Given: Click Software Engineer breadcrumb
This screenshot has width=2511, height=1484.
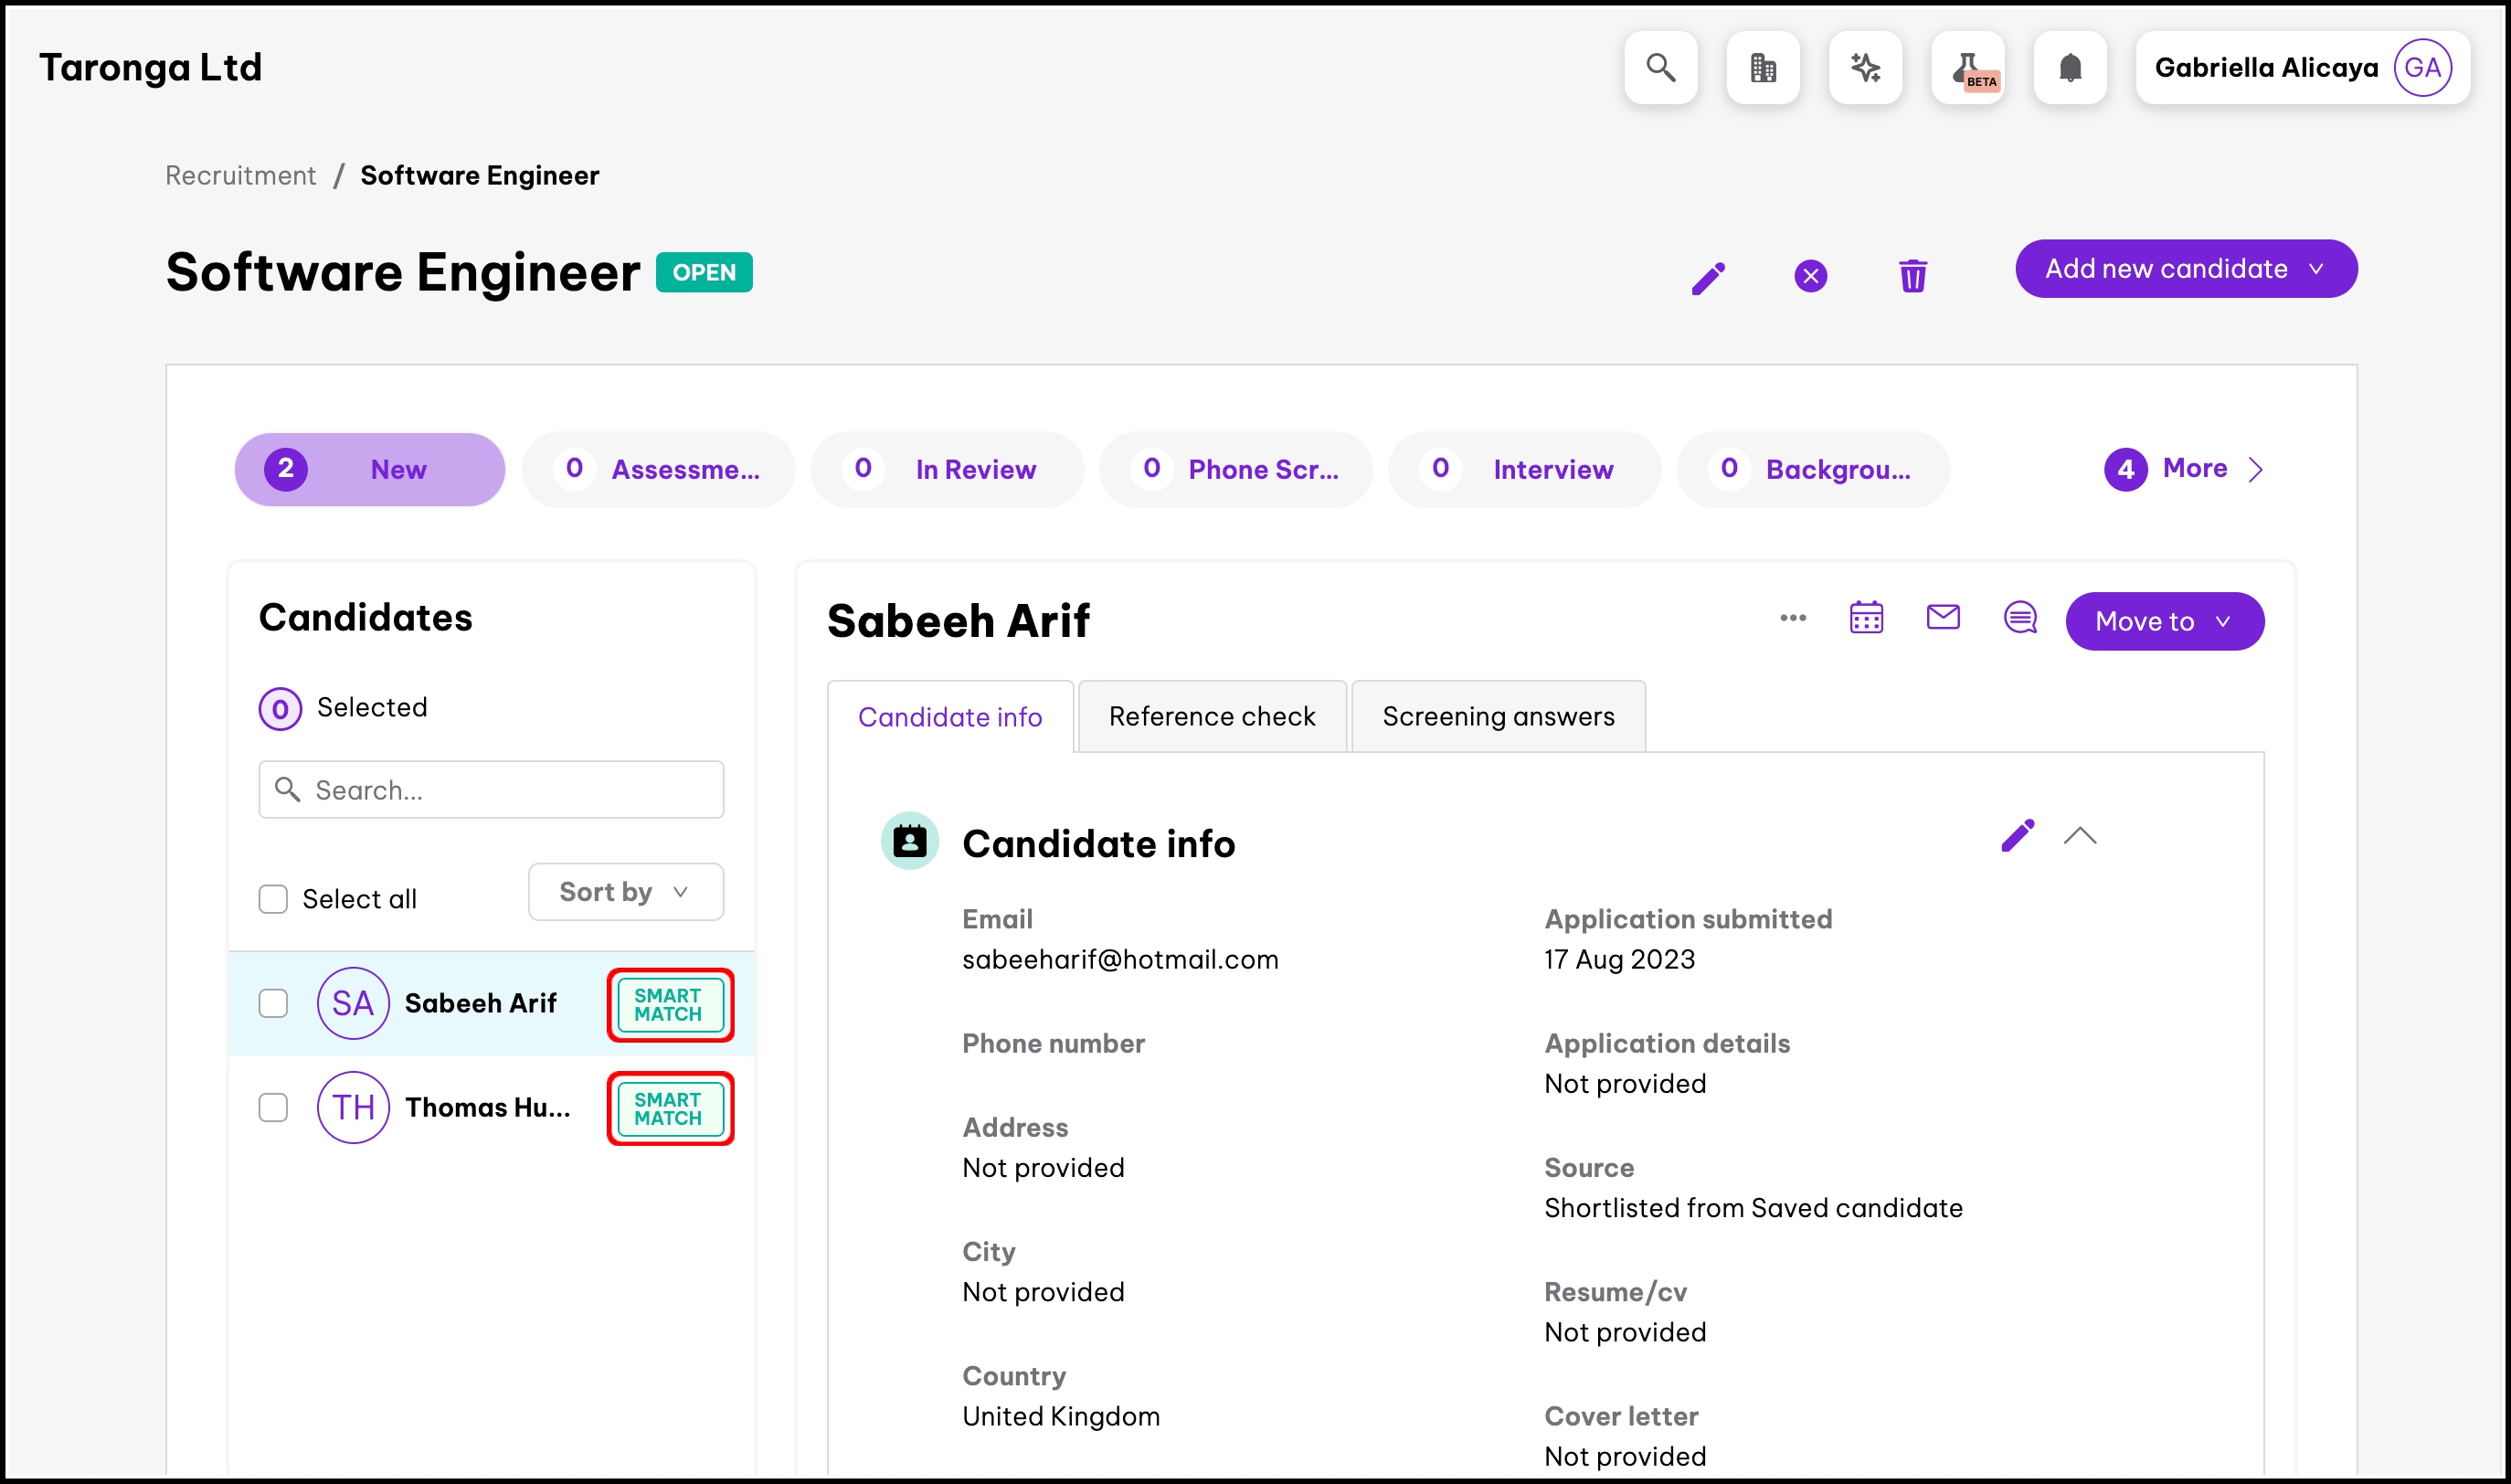Looking at the screenshot, I should point(480,175).
